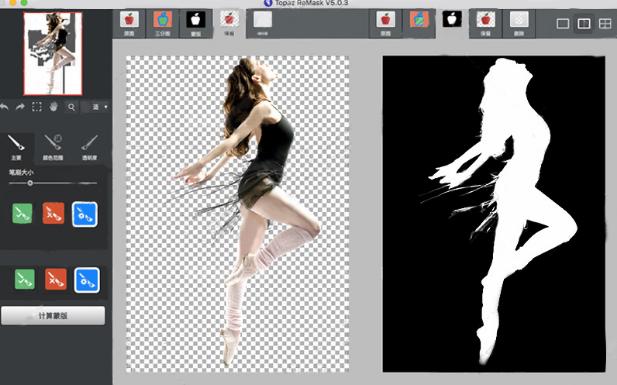Select the 主要 primary brush tool
The height and width of the screenshot is (385, 617).
[16, 148]
